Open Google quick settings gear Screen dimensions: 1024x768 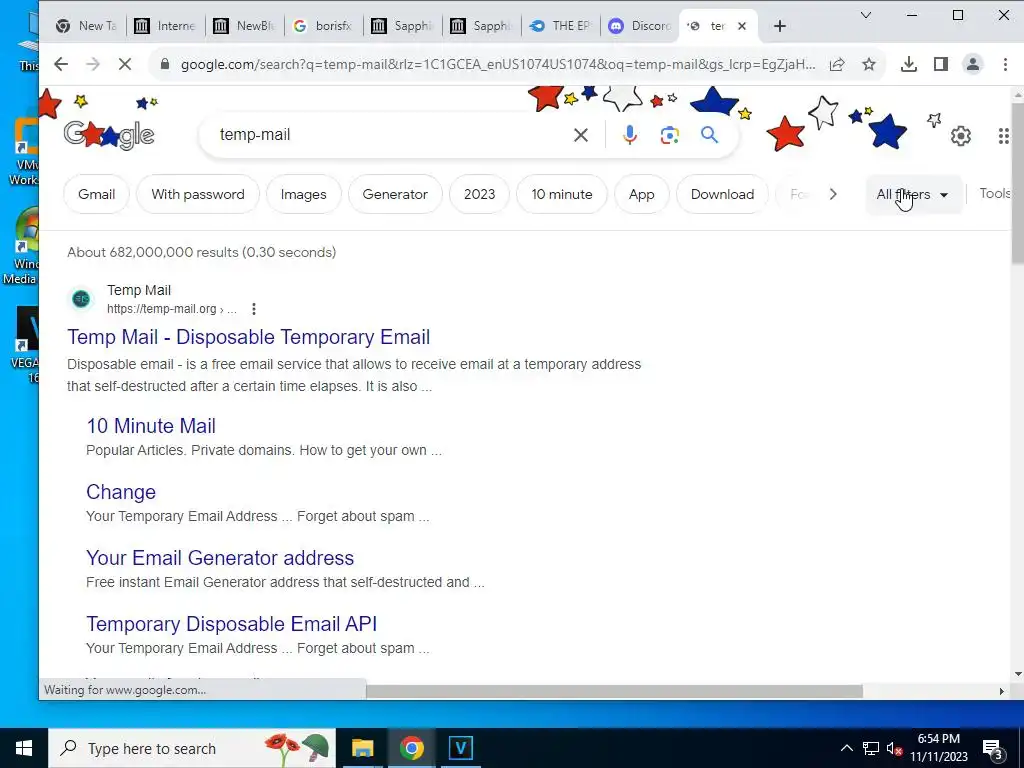(961, 136)
